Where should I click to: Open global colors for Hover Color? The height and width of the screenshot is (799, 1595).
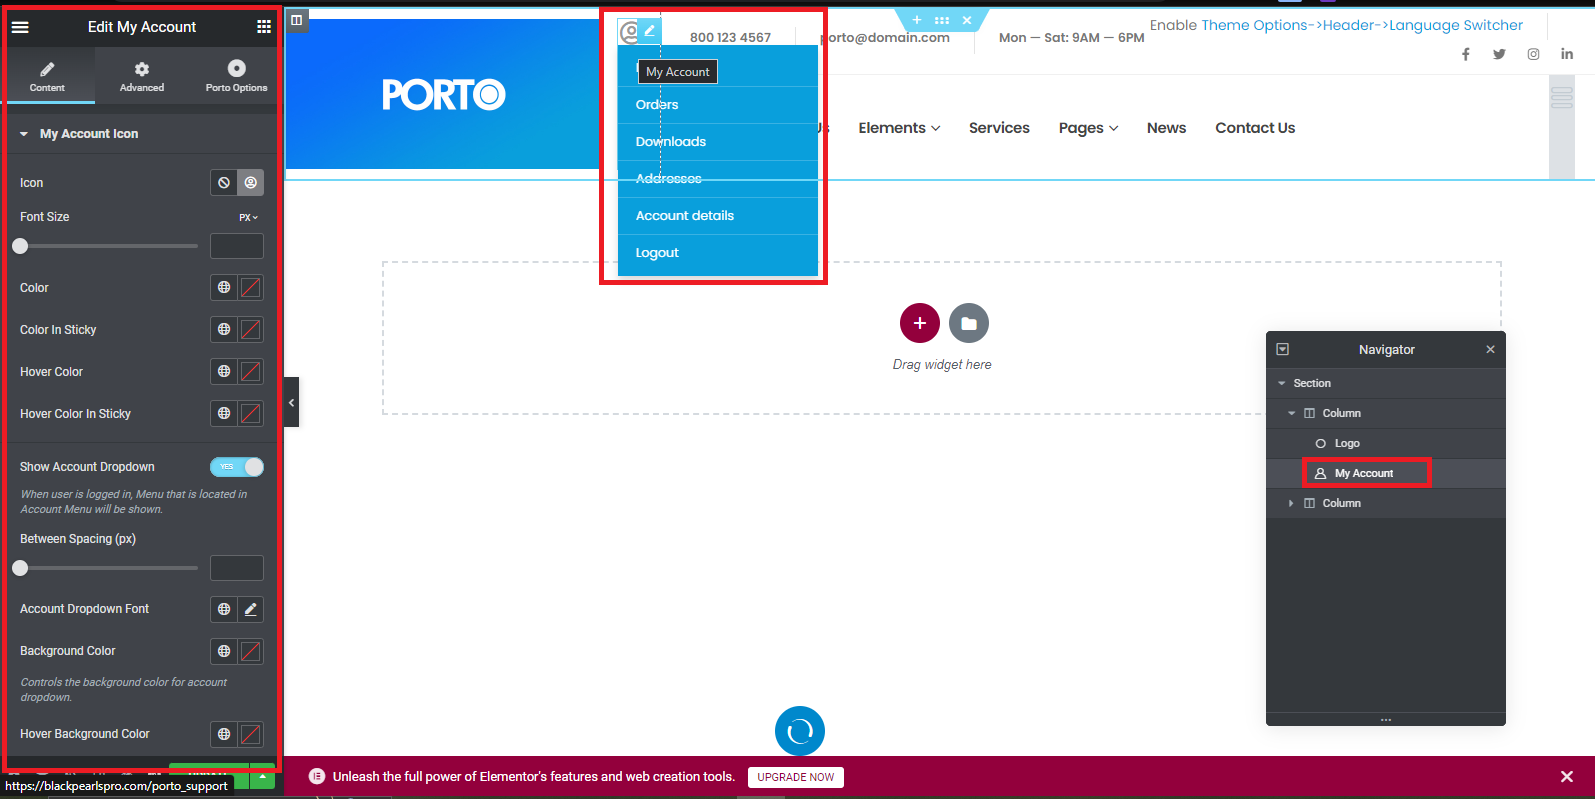tap(224, 372)
